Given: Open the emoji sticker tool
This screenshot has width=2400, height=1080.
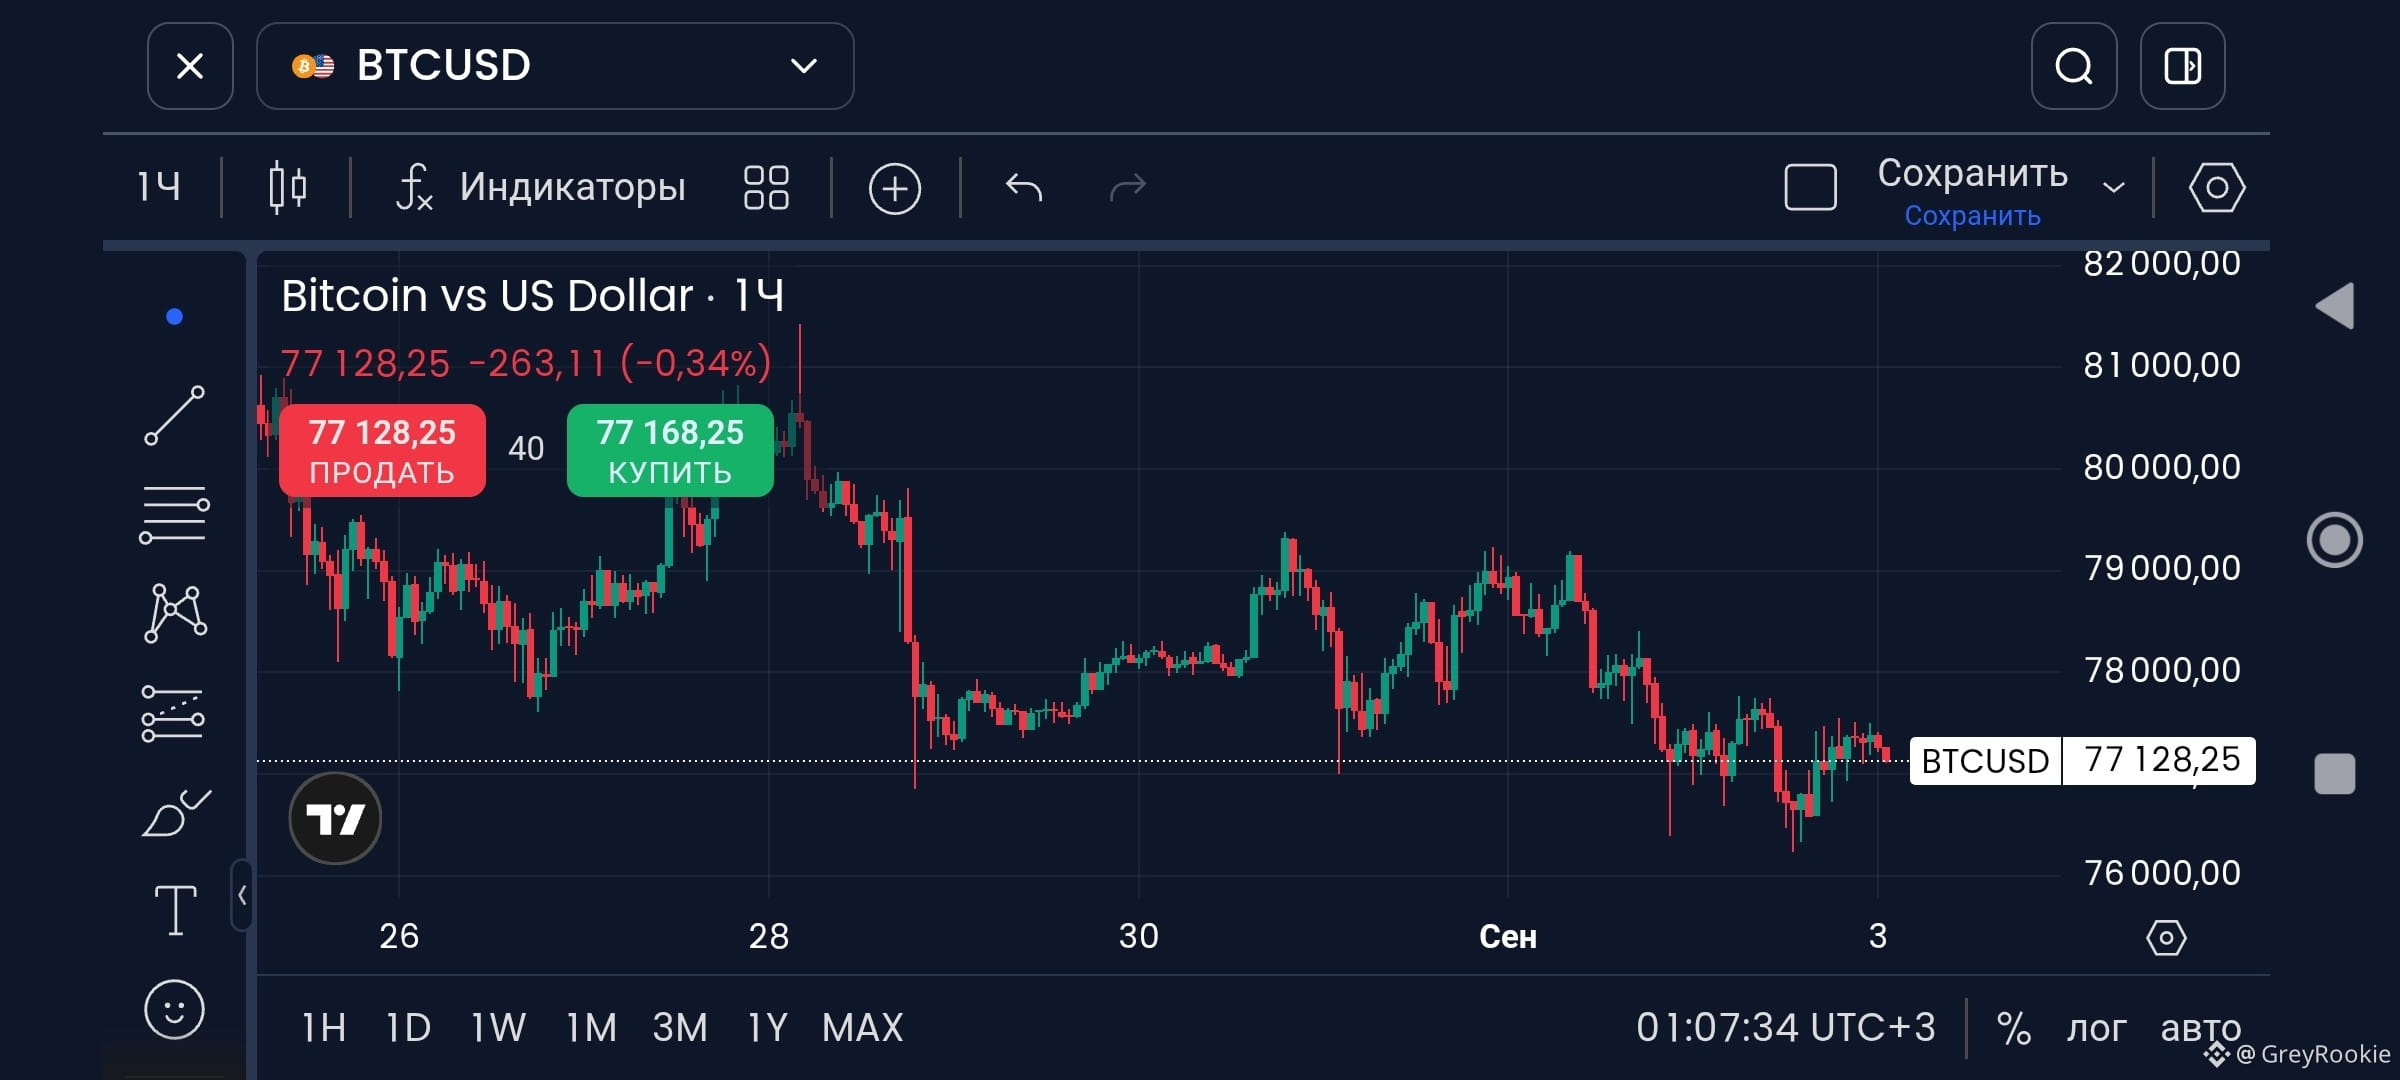Looking at the screenshot, I should 174,1009.
